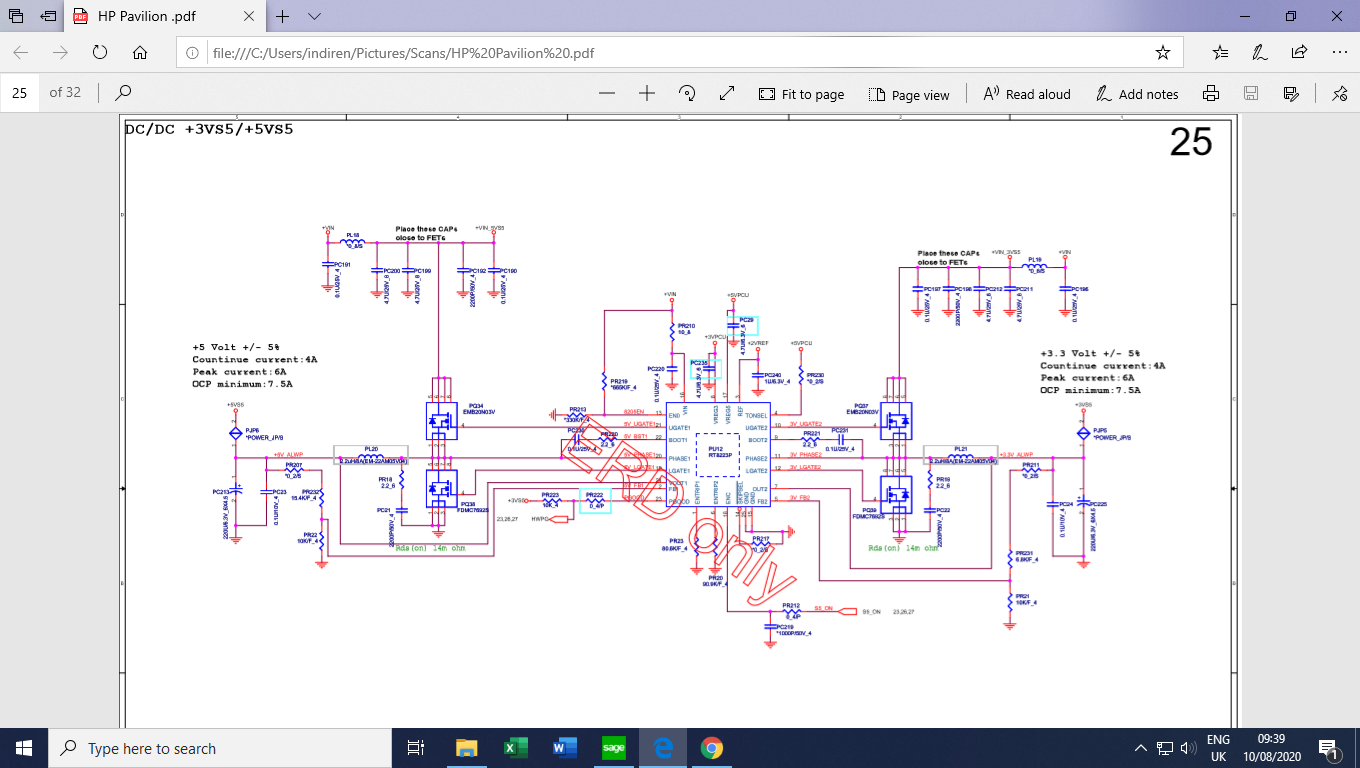Add this page to favorites star
This screenshot has height=768, width=1360.
coord(1162,52)
